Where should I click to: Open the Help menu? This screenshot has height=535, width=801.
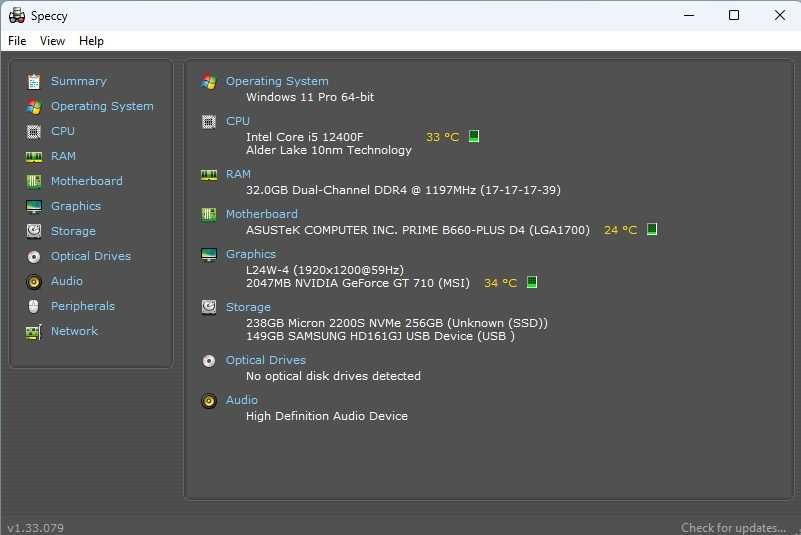click(x=91, y=41)
